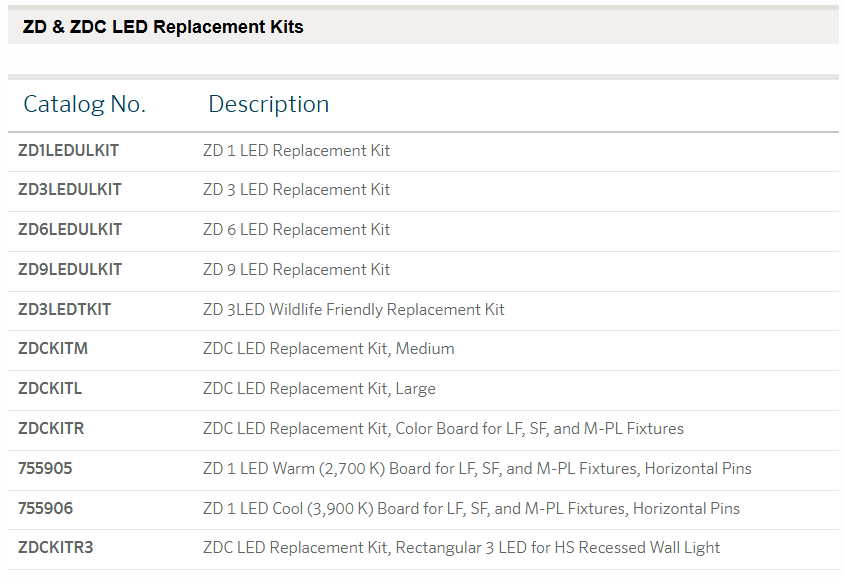The height and width of the screenshot is (578, 844).
Task: Click the Catalog No. column header
Action: tap(84, 104)
